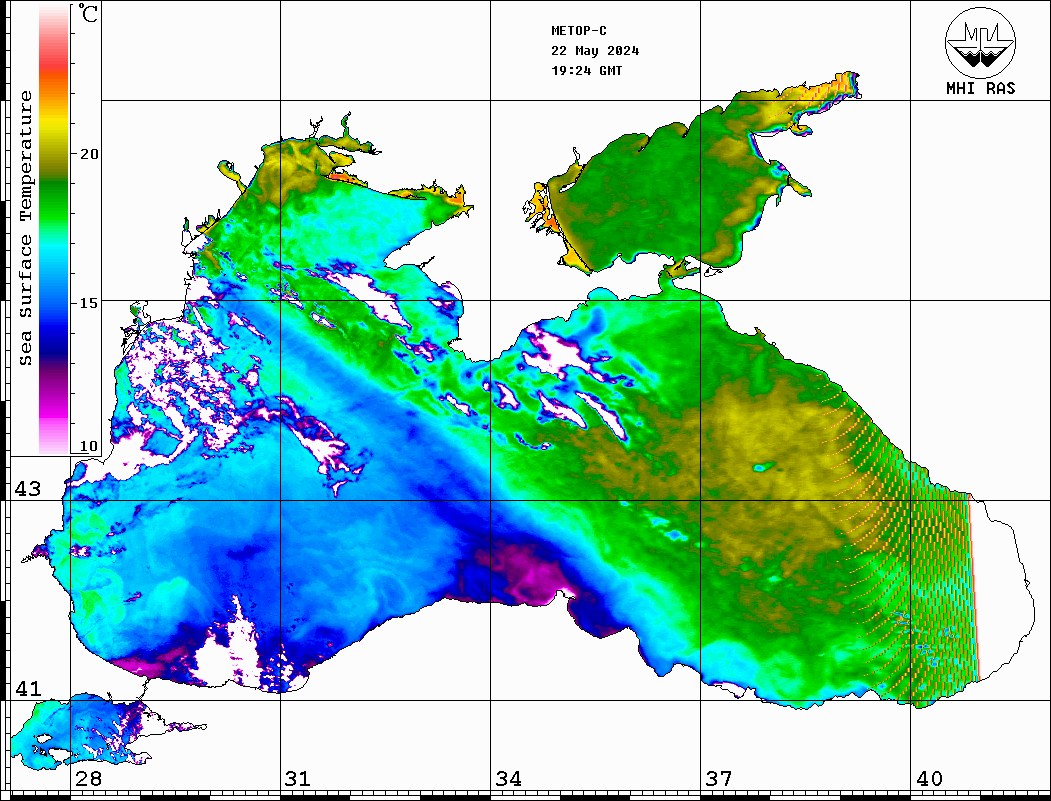Click the magenta bottom of temperature colorbar
The height and width of the screenshot is (801, 1051).
[x=54, y=409]
